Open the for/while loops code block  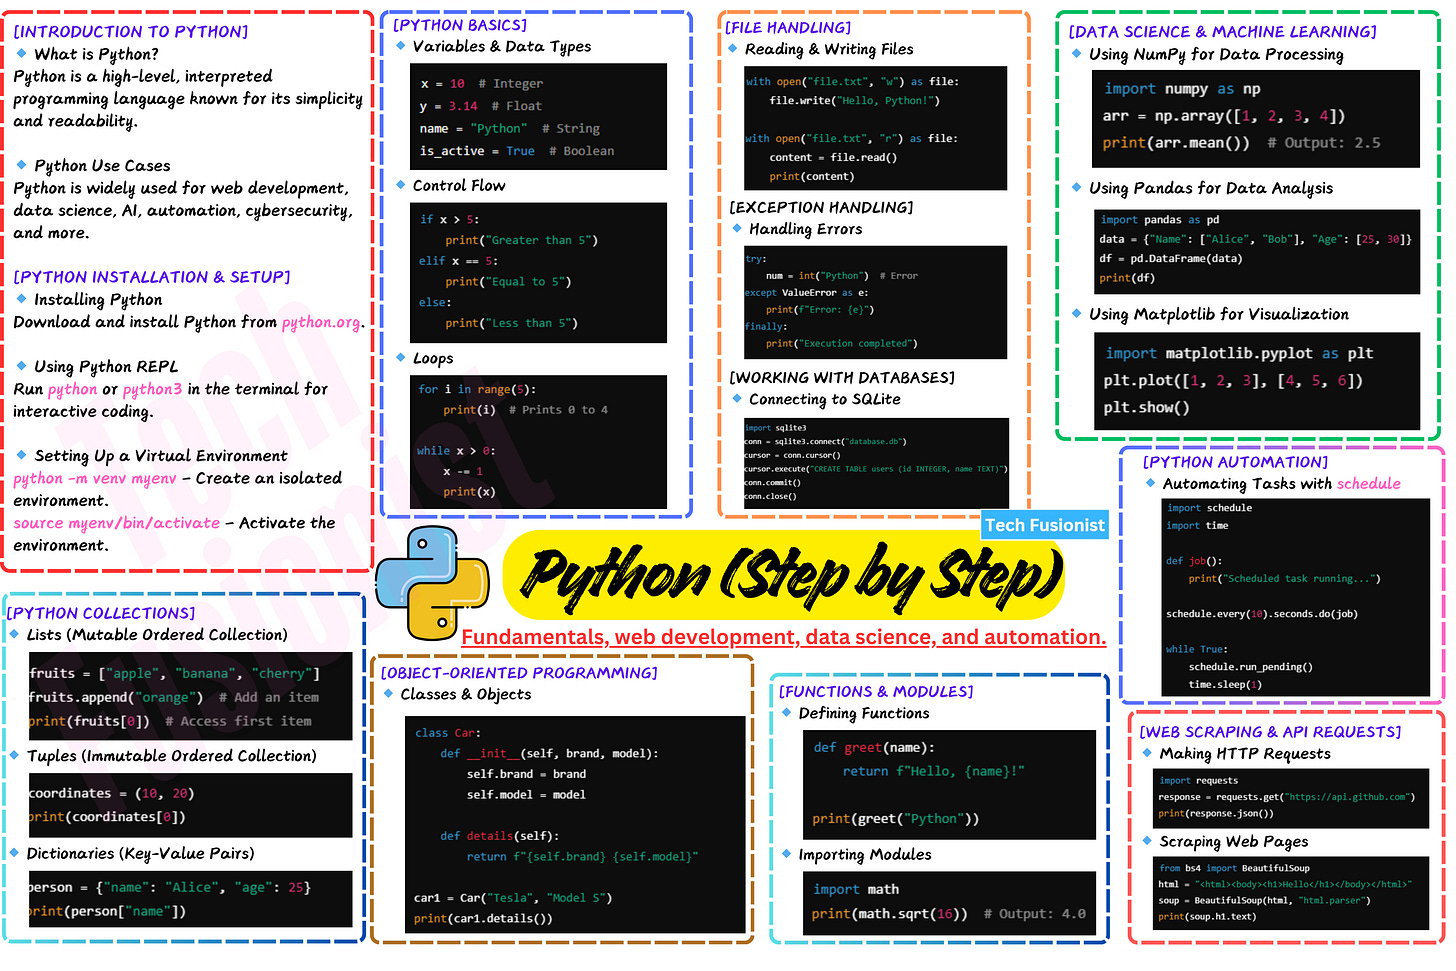click(539, 442)
